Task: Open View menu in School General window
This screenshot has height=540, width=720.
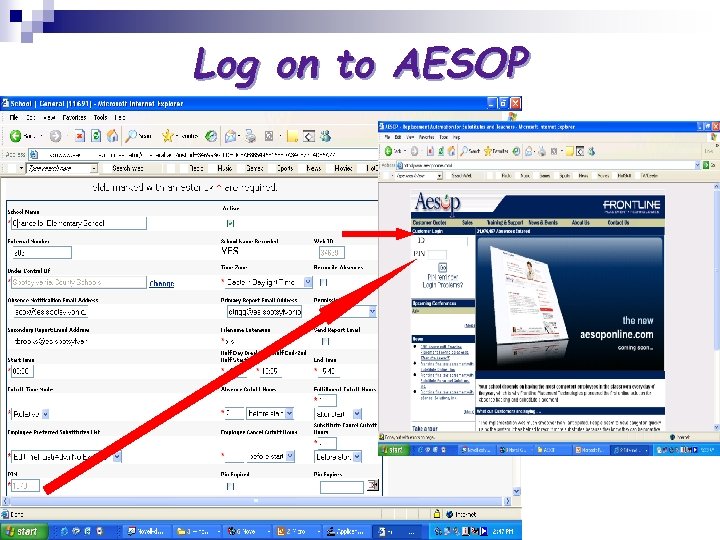Action: point(49,118)
